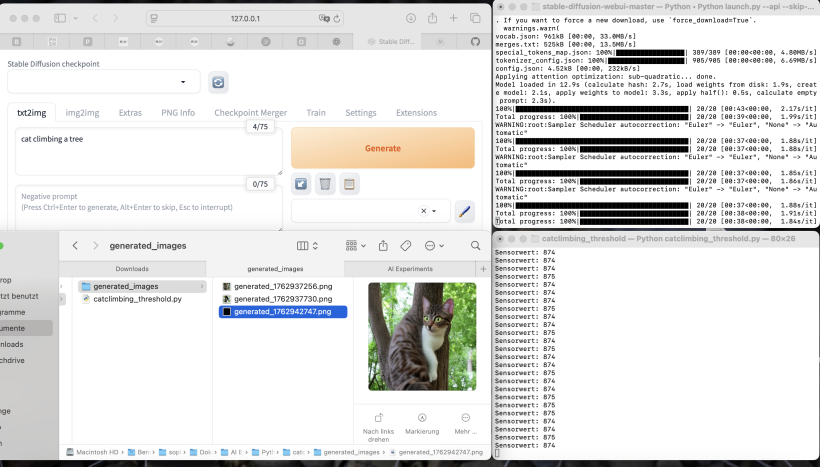This screenshot has width=820, height=467.
Task: Click the apply styles clipboard icon
Action: coord(348,183)
